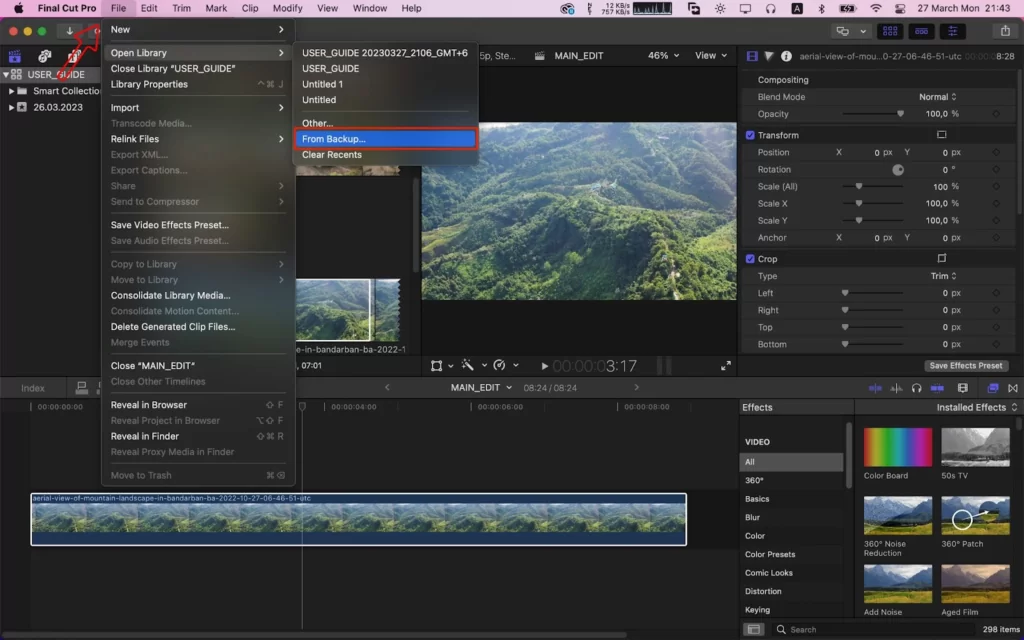The height and width of the screenshot is (640, 1024).
Task: Click the Share export icon in toolbar
Action: coord(1005,31)
